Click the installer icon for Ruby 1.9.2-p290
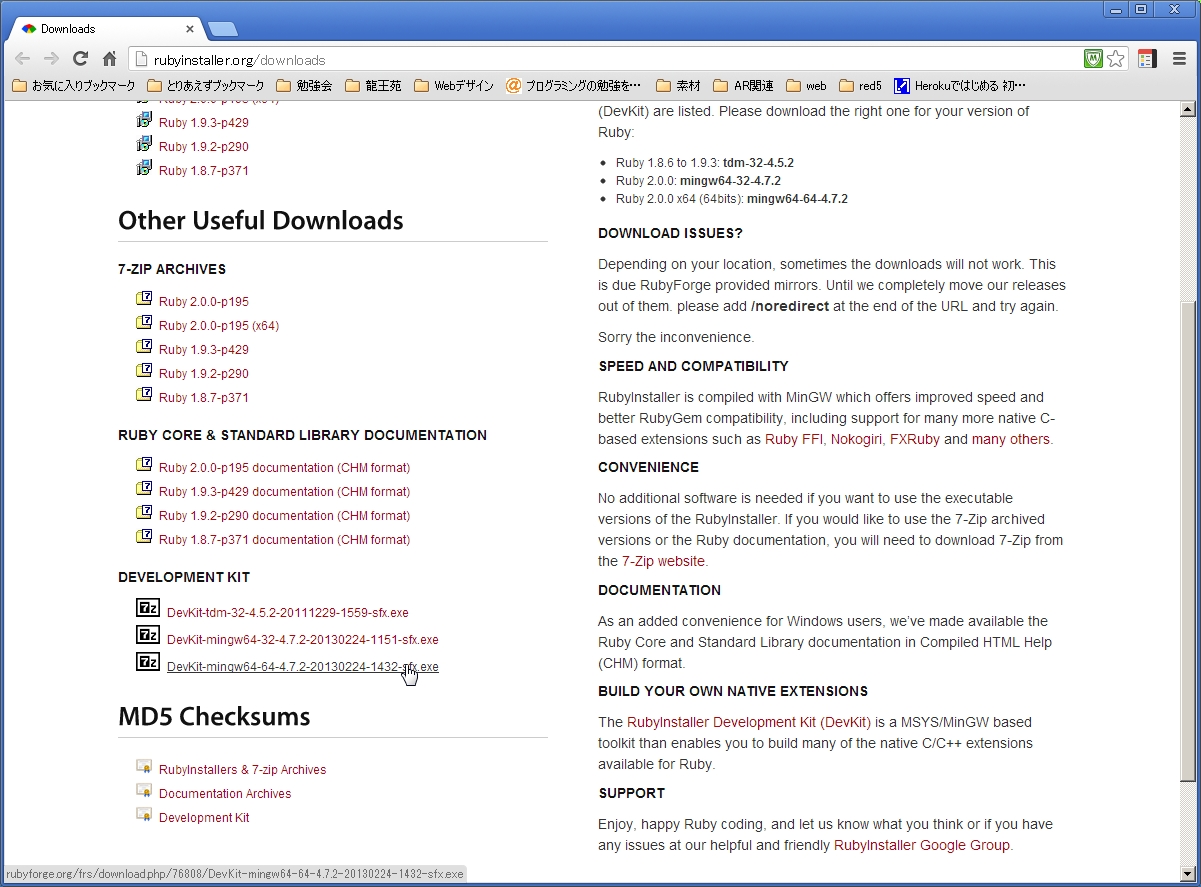The width and height of the screenshot is (1201, 887). (x=144, y=145)
